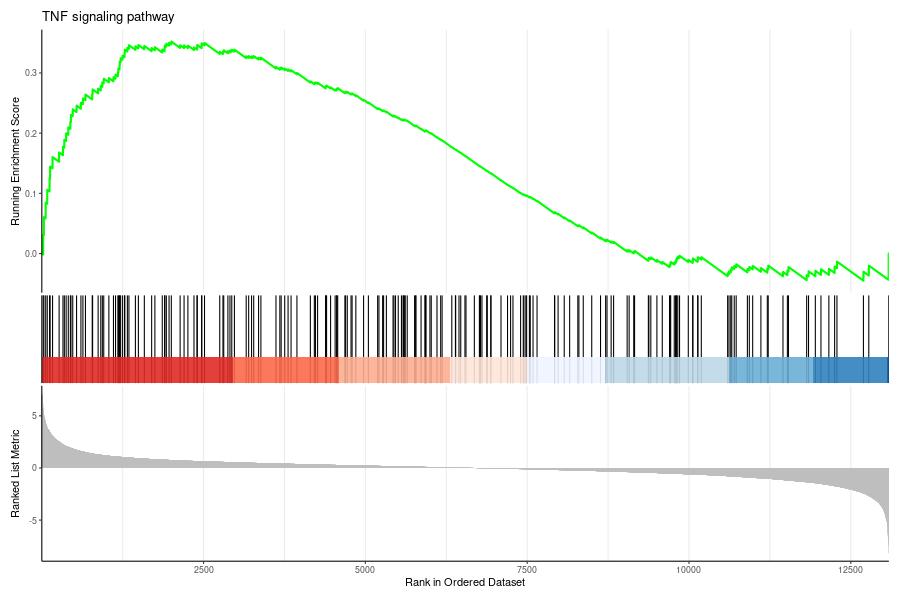The image size is (900, 600).
Task: Select the "Running Enrichment Score" y-axis label
Action: point(15,161)
